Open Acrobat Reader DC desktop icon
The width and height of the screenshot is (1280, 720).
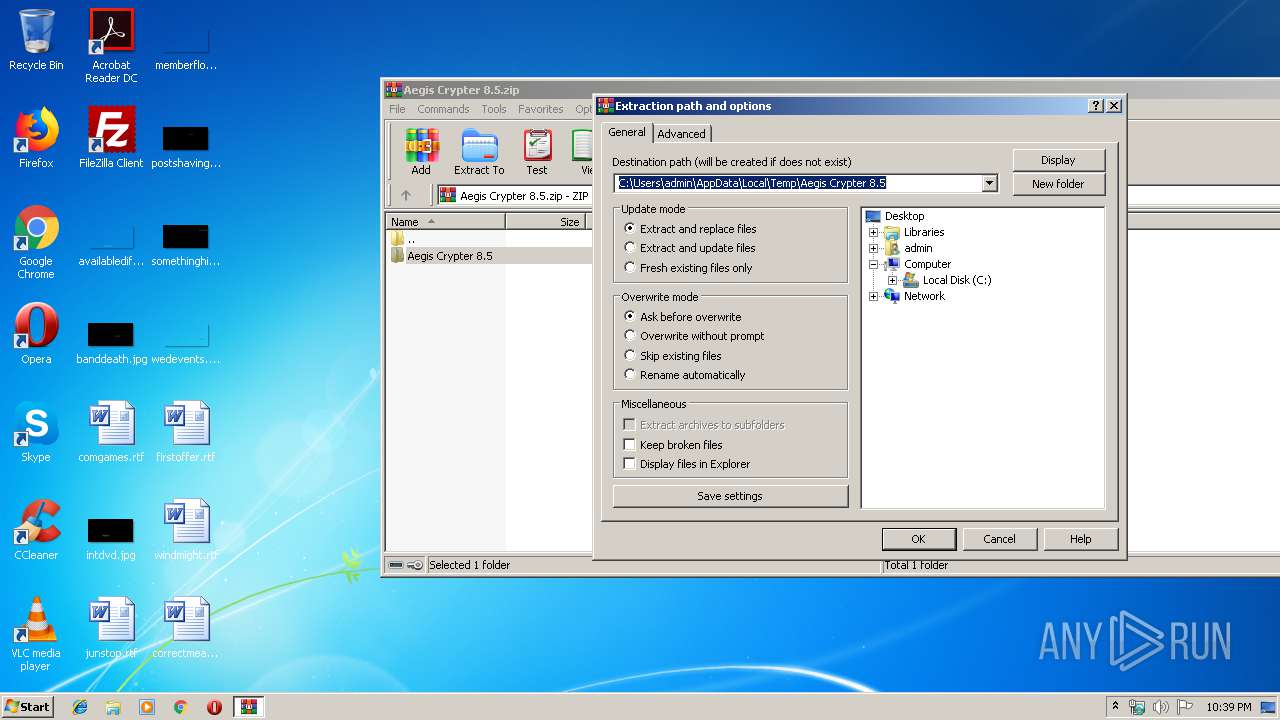click(x=111, y=46)
